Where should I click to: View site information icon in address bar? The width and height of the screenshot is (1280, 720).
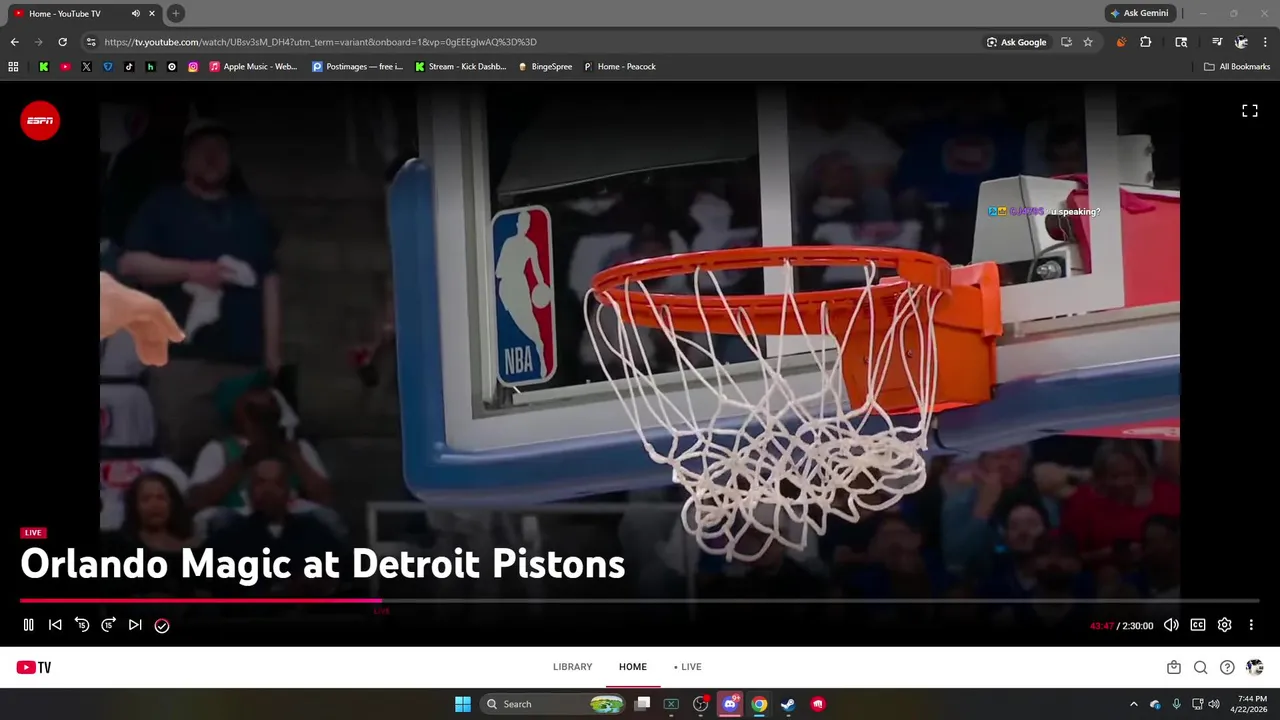[x=91, y=42]
